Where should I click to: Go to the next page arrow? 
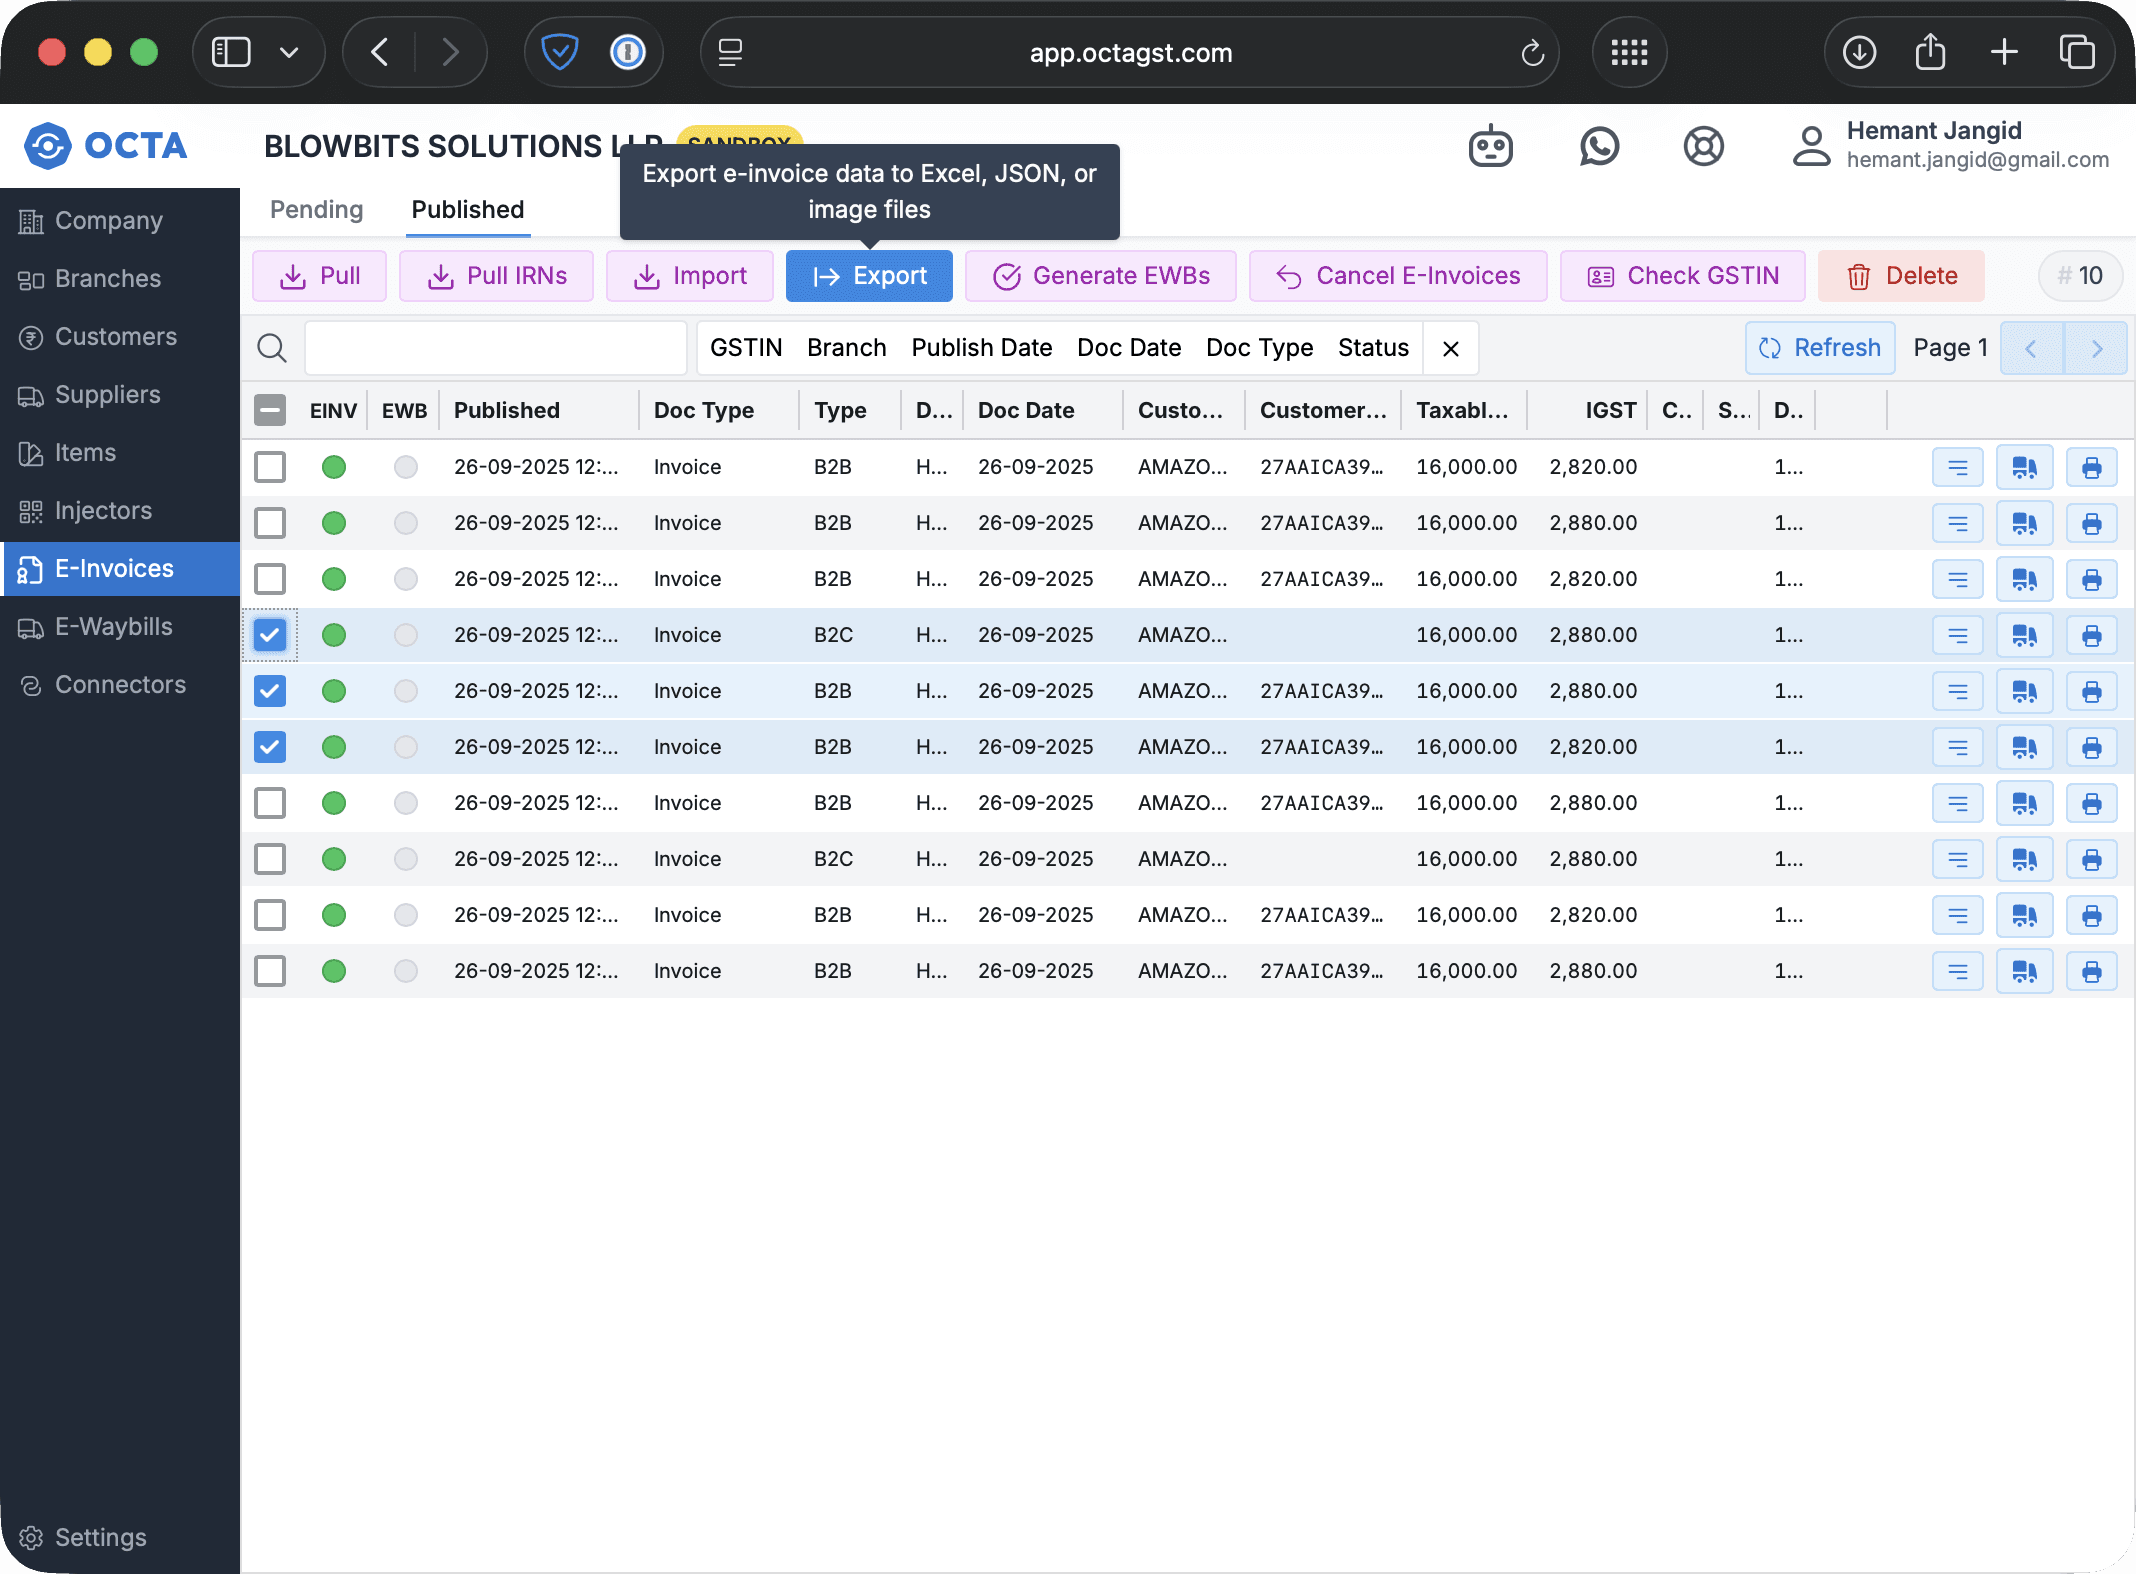(2096, 348)
